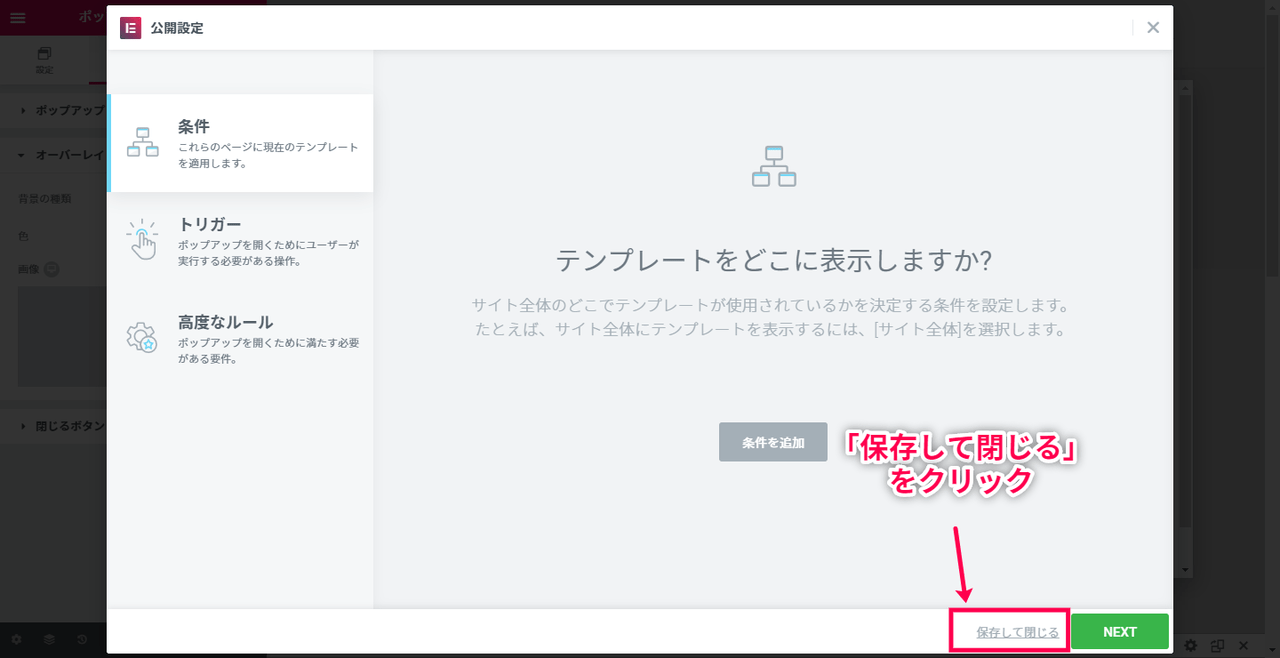Image resolution: width=1280 pixels, height=658 pixels.
Task: Select the 条件 tab
Action: 240,143
